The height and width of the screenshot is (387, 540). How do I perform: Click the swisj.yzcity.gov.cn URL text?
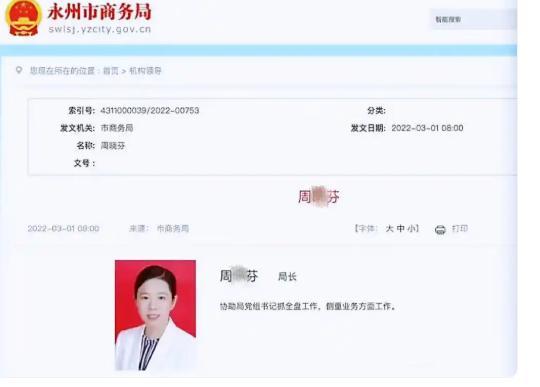(x=100, y=29)
